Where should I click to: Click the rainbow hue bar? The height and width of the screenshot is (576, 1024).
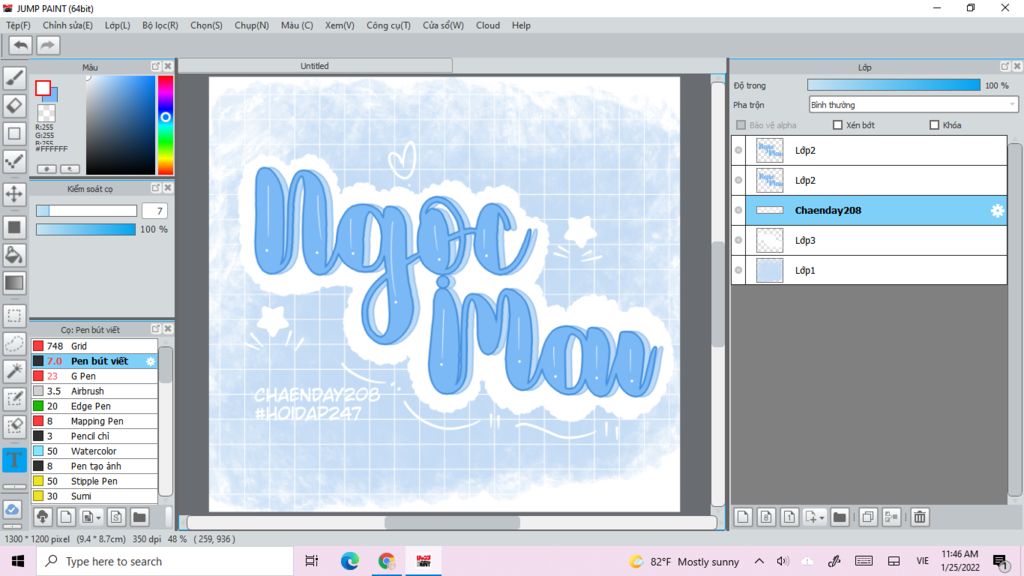coord(166,125)
